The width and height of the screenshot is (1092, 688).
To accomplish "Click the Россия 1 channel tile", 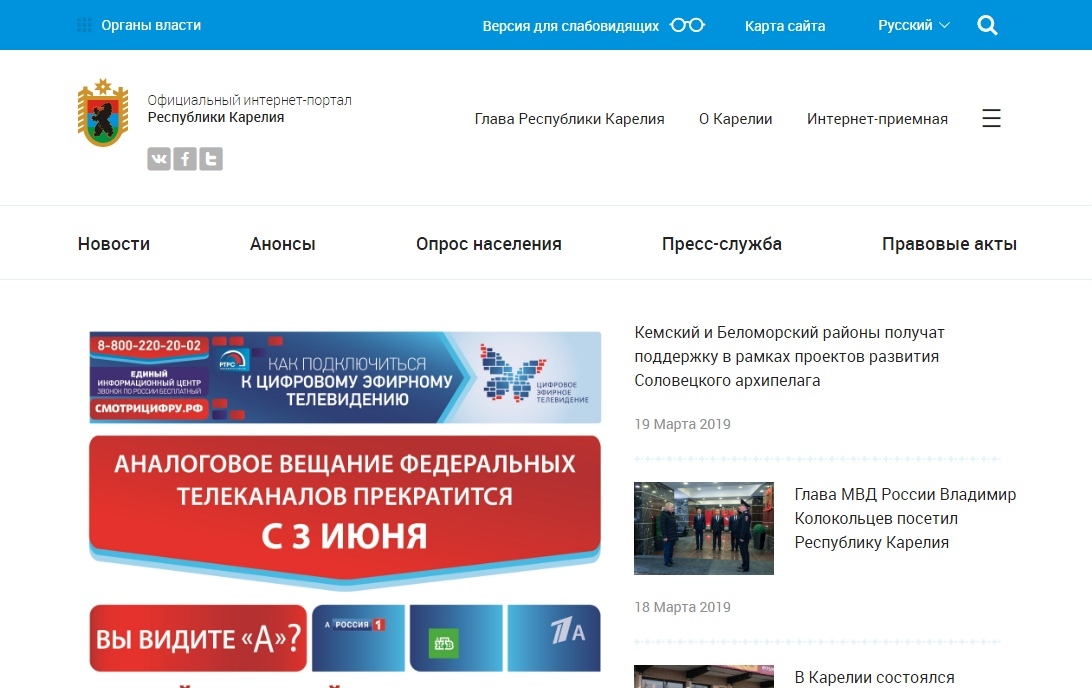I will (358, 638).
